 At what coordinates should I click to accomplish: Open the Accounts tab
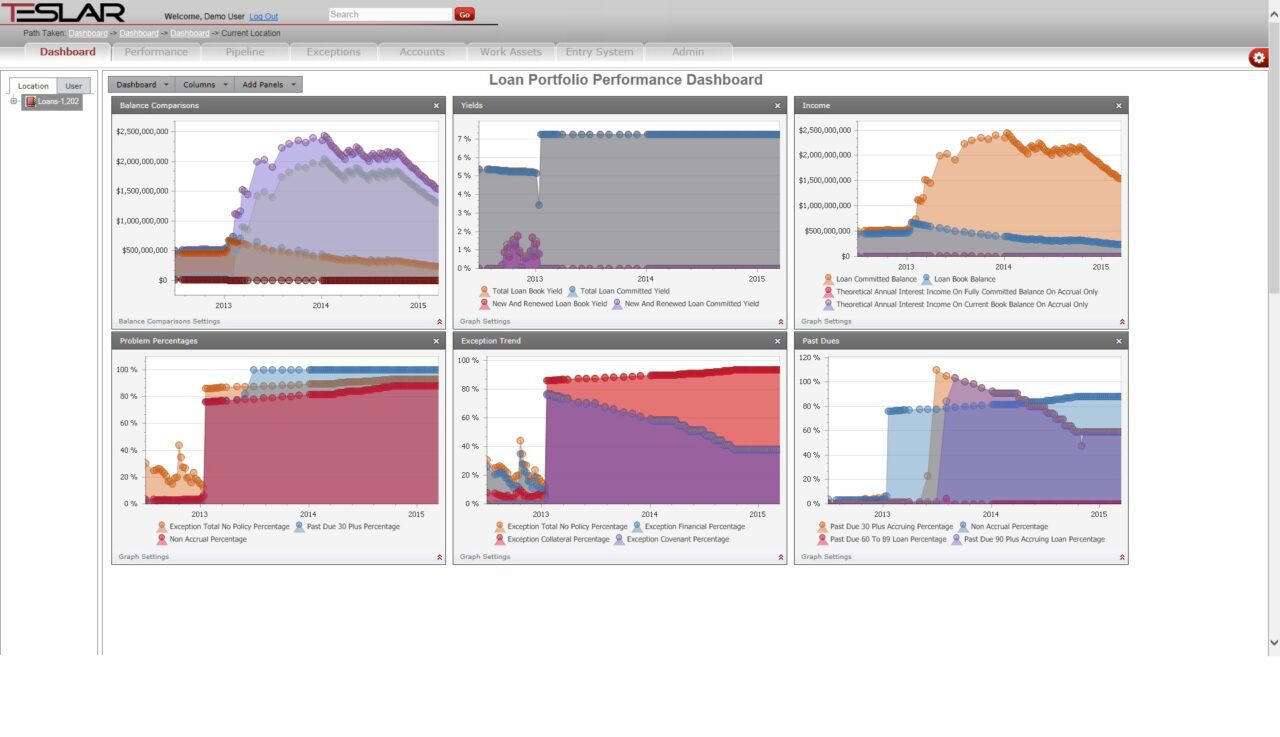[x=422, y=52]
